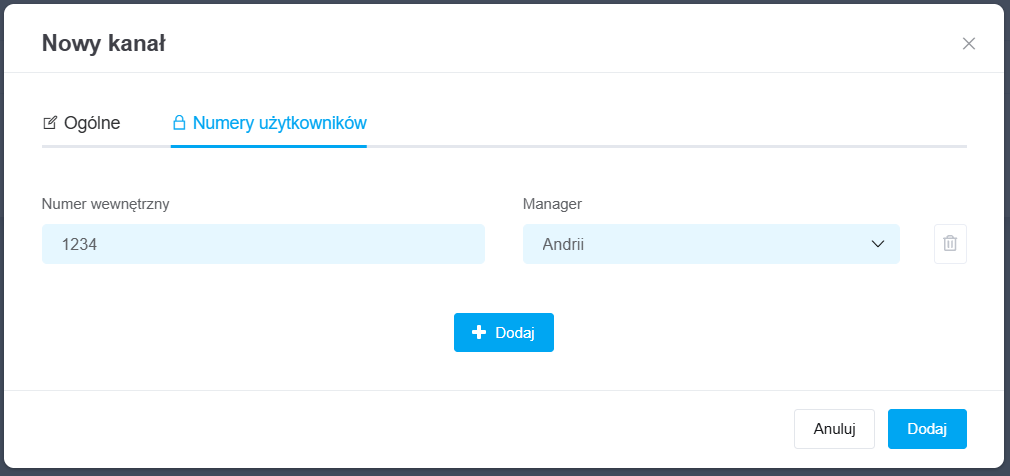
Task: Click the Manager field label
Action: (x=552, y=204)
